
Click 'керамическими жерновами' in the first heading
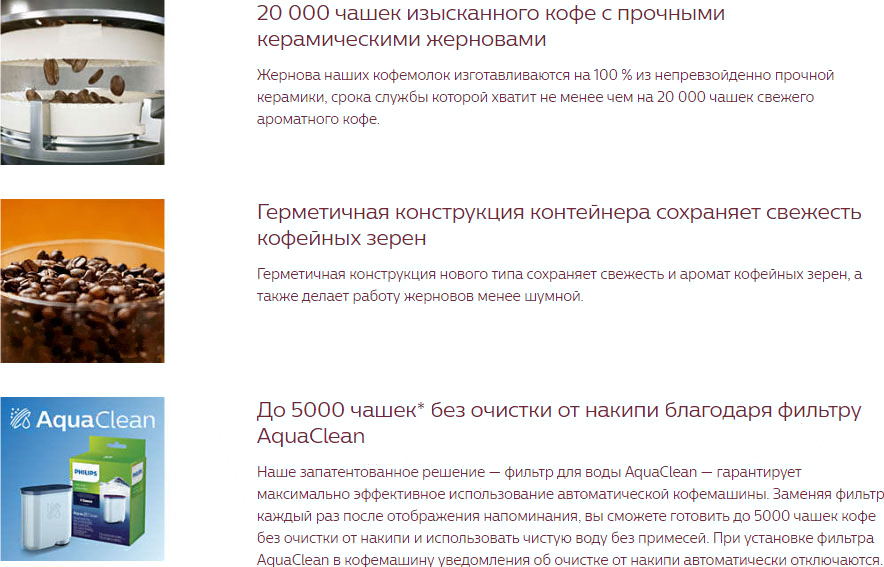point(402,40)
